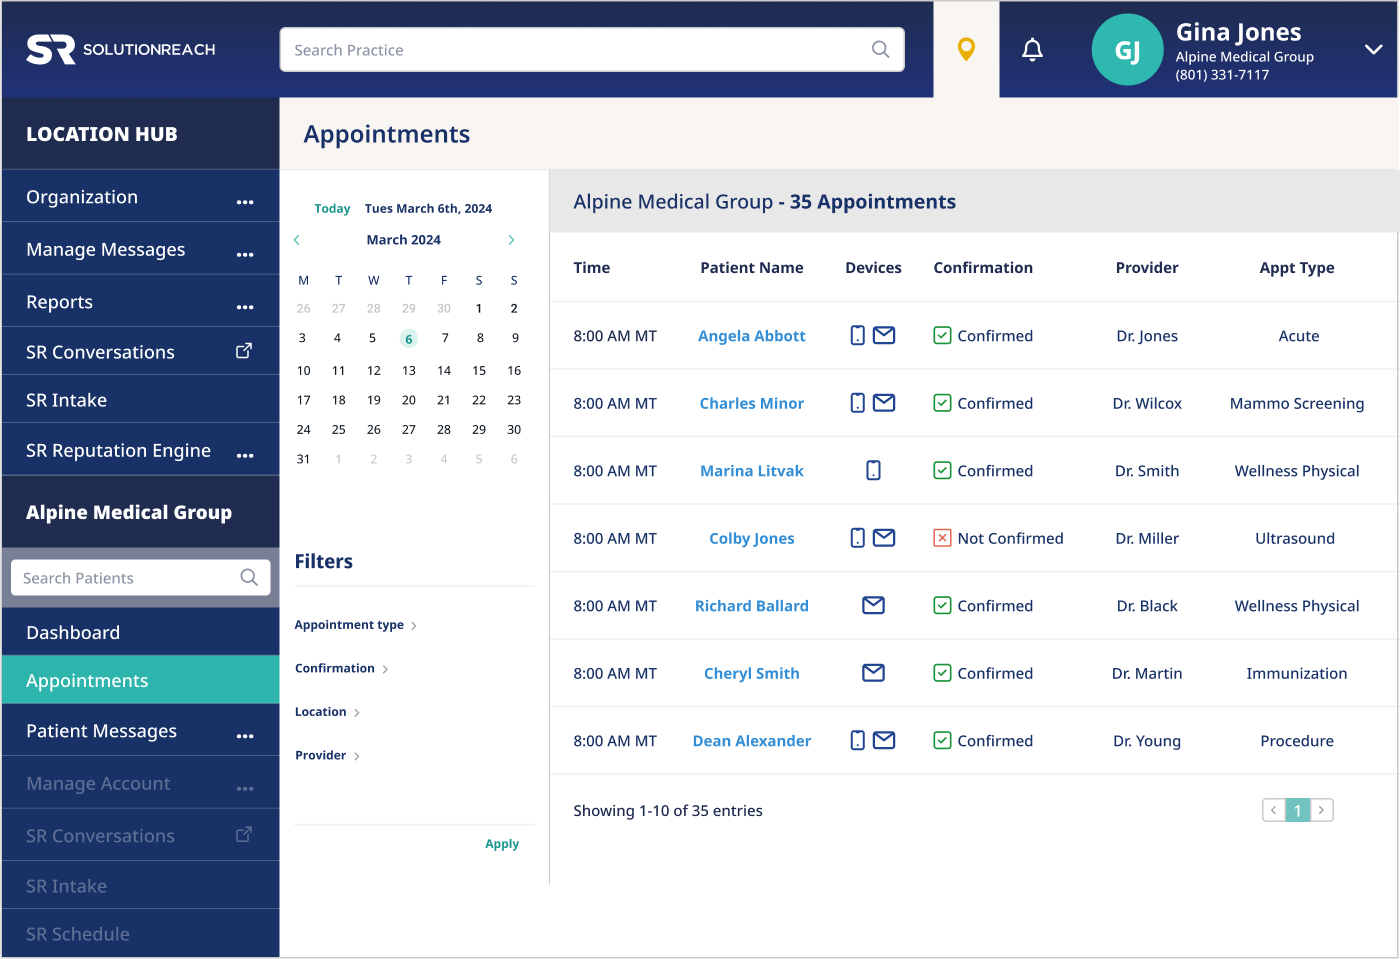The height and width of the screenshot is (959, 1400).
Task: Toggle the Not Confirmed checkbox for Colby Jones
Action: [942, 538]
